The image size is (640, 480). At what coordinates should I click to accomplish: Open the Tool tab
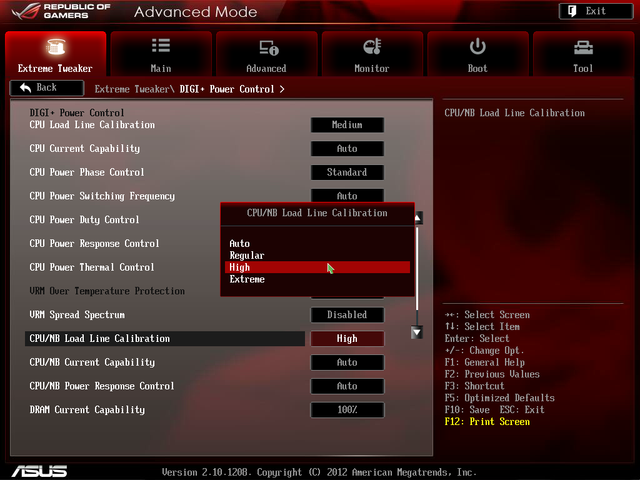pos(583,53)
